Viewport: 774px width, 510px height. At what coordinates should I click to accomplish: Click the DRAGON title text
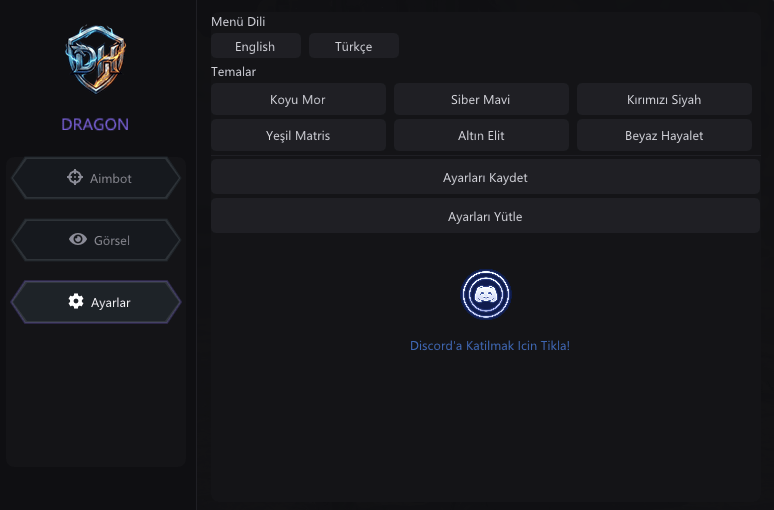click(x=95, y=124)
